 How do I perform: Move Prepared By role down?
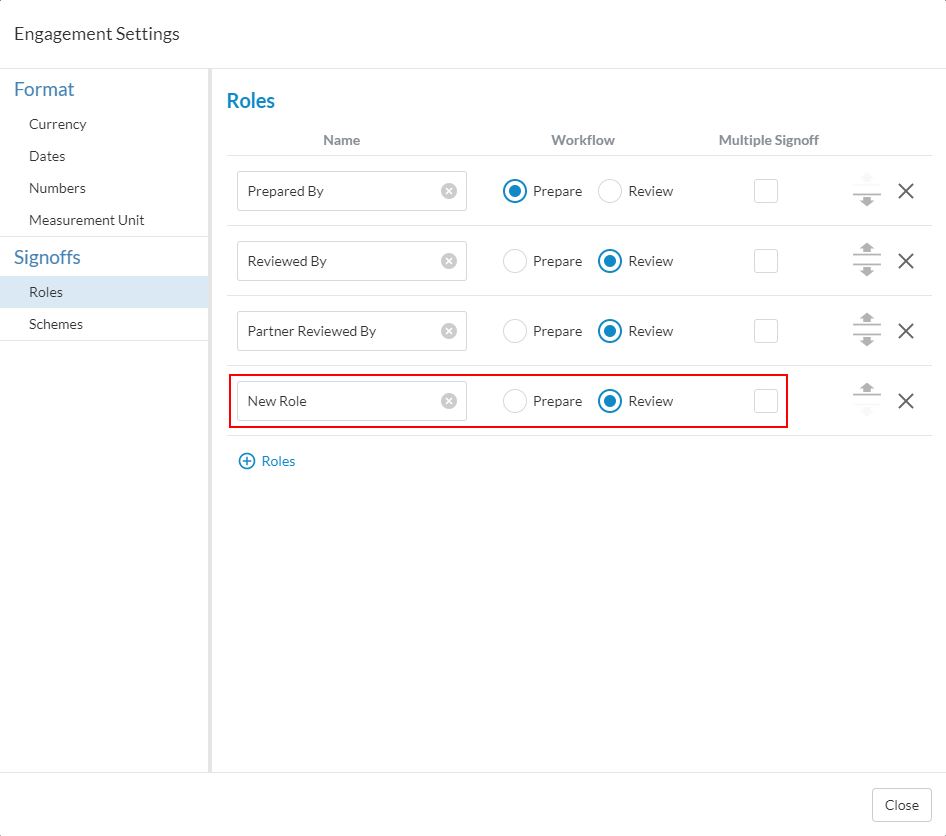point(867,200)
